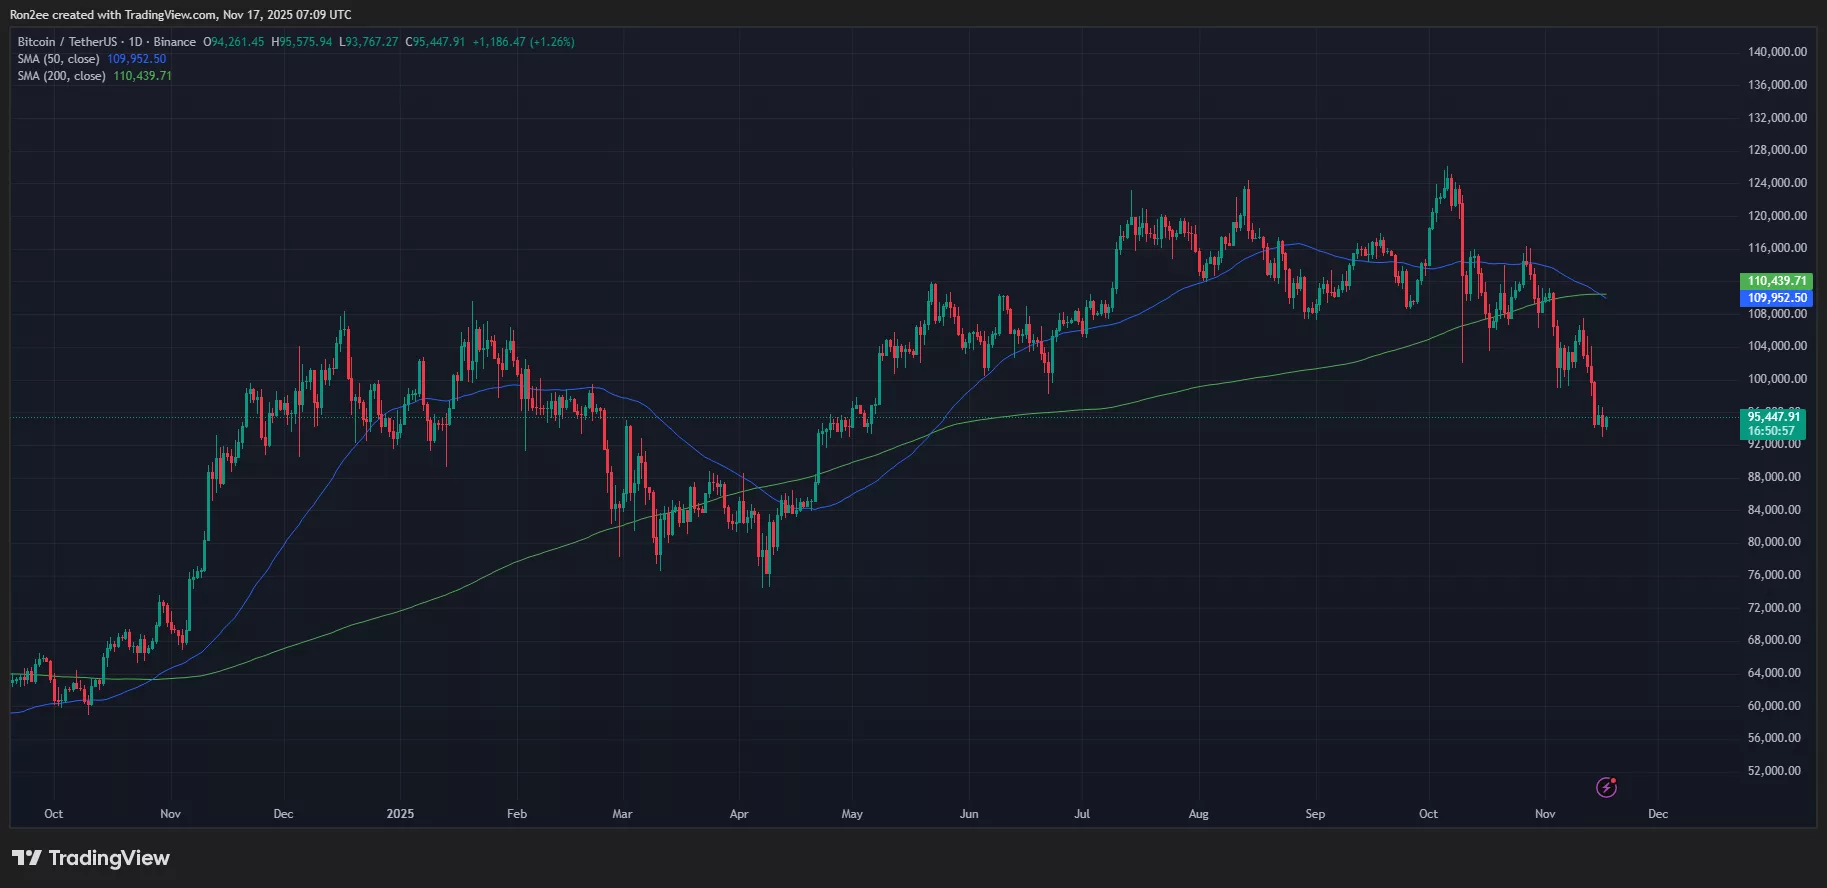Click the Dec label at far right of time axis
The width and height of the screenshot is (1827, 888).
pos(1657,814)
